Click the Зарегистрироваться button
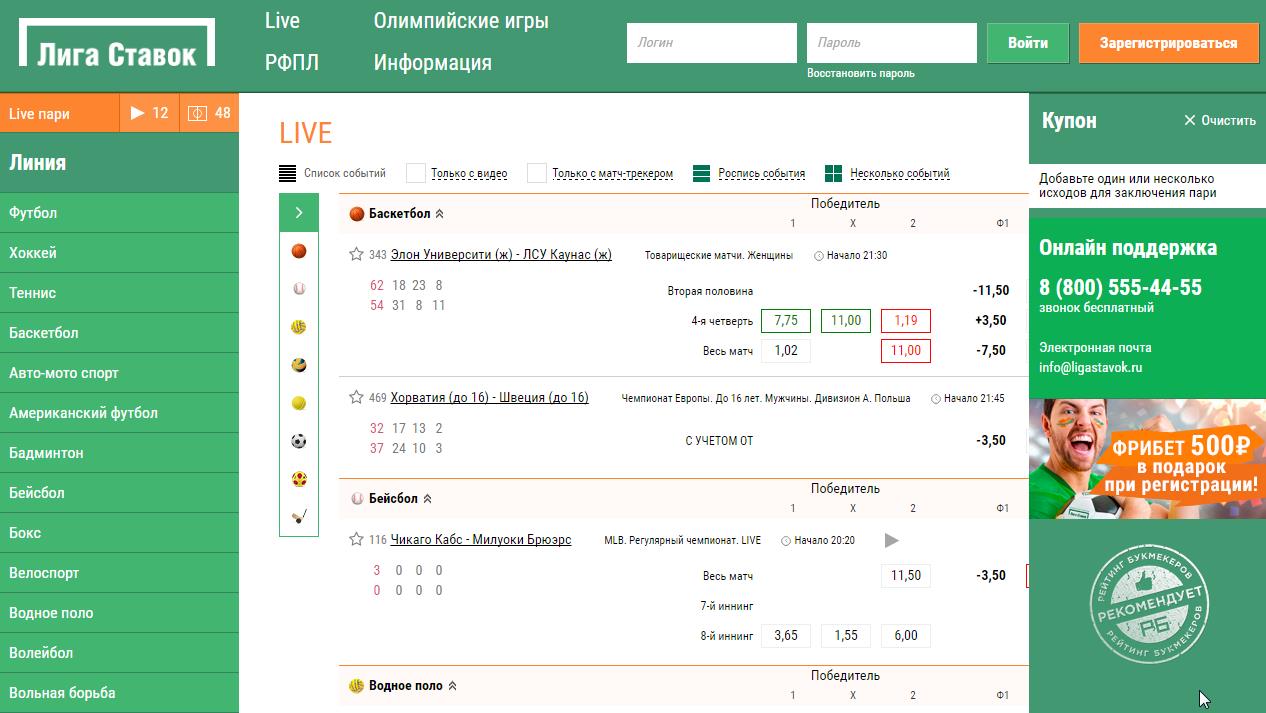The height and width of the screenshot is (713, 1266). click(1168, 43)
